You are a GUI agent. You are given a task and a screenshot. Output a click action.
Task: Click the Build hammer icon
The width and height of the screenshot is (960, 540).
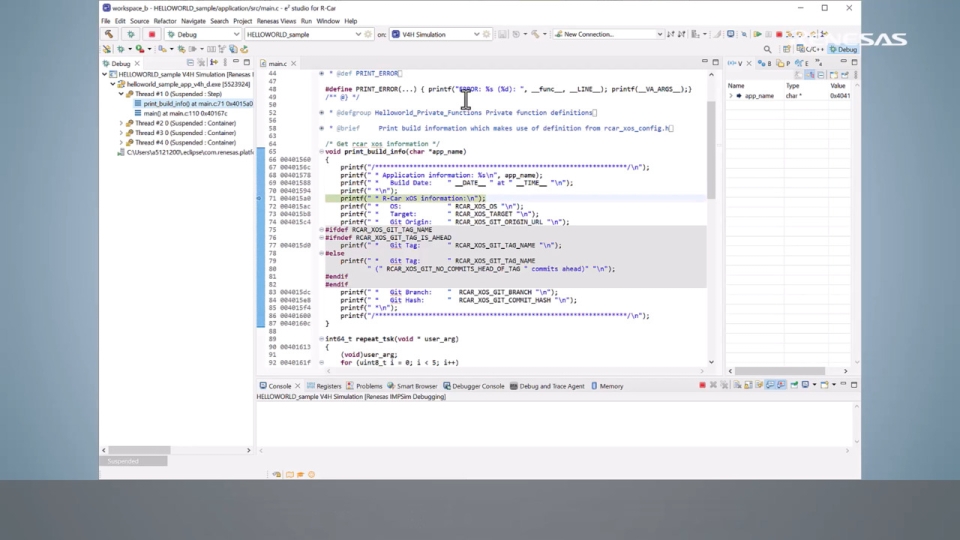109,34
